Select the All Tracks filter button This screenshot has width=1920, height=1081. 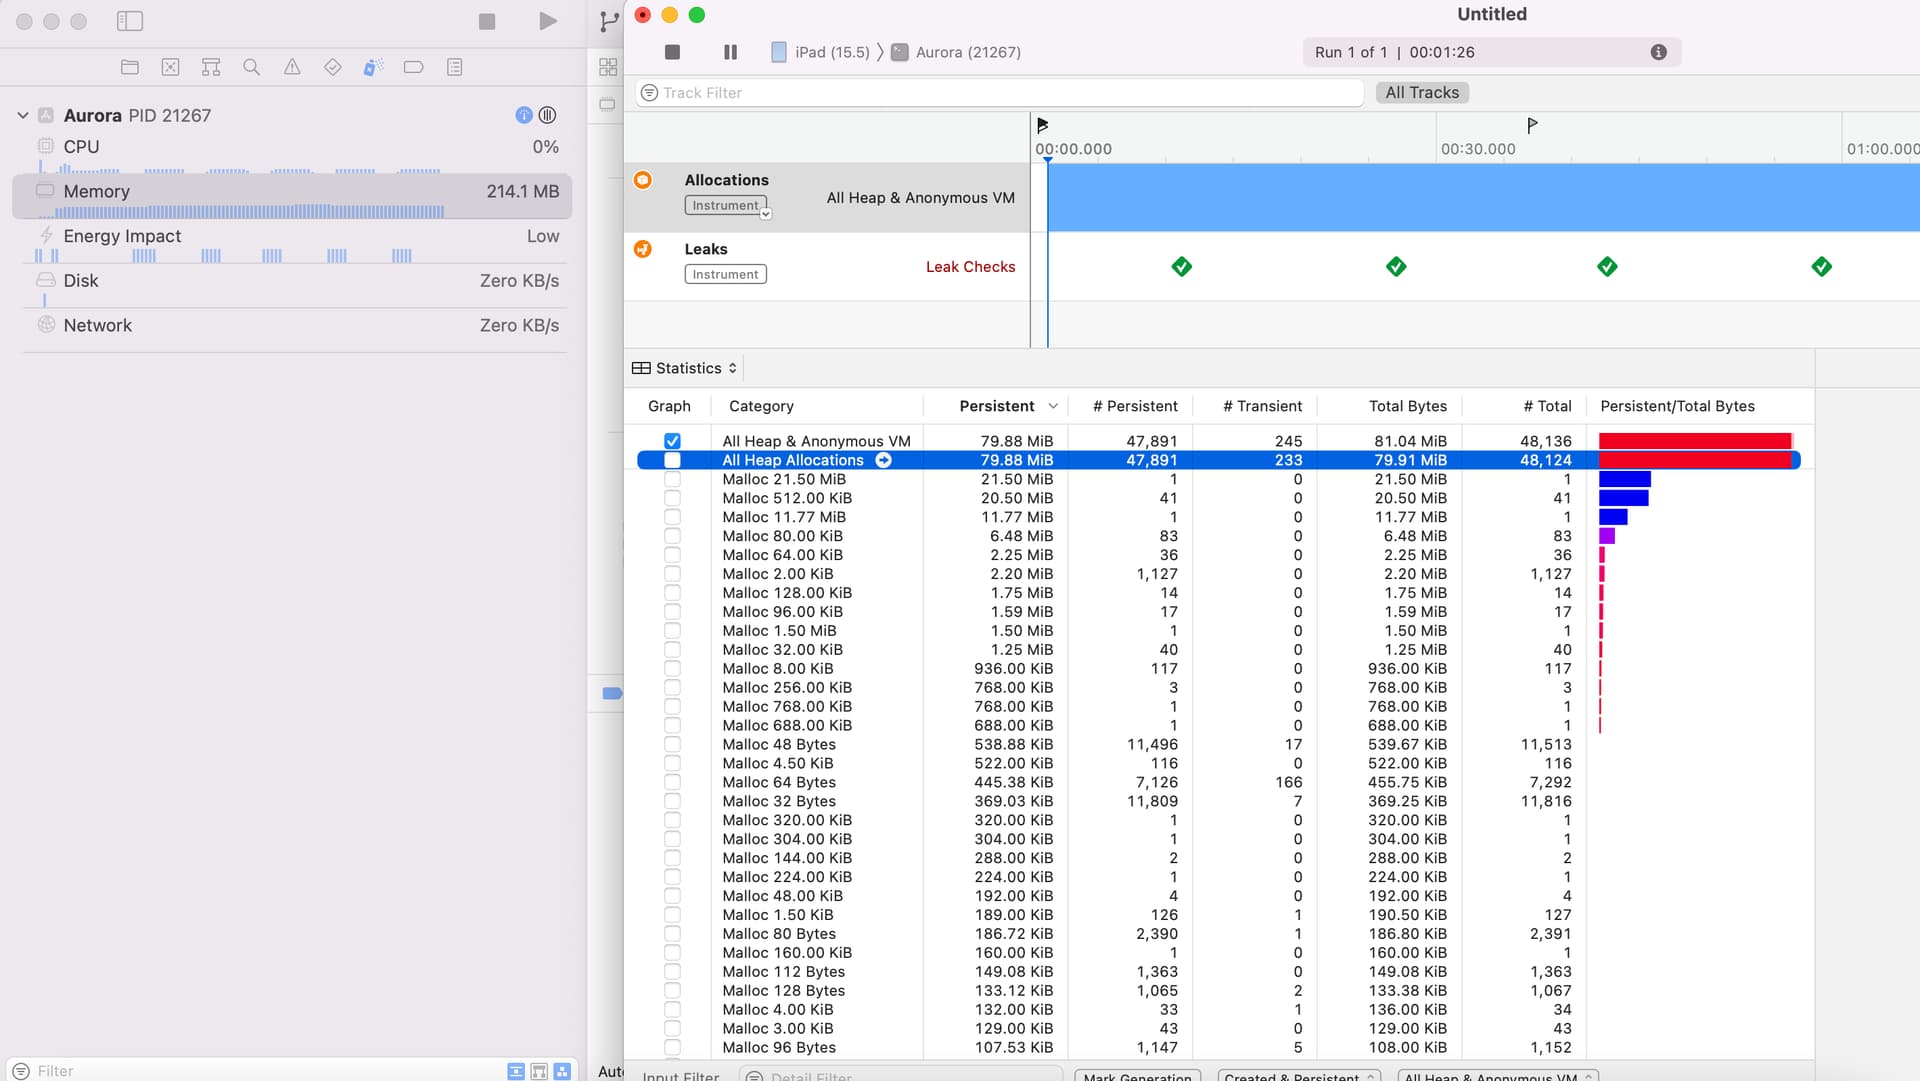tap(1421, 92)
